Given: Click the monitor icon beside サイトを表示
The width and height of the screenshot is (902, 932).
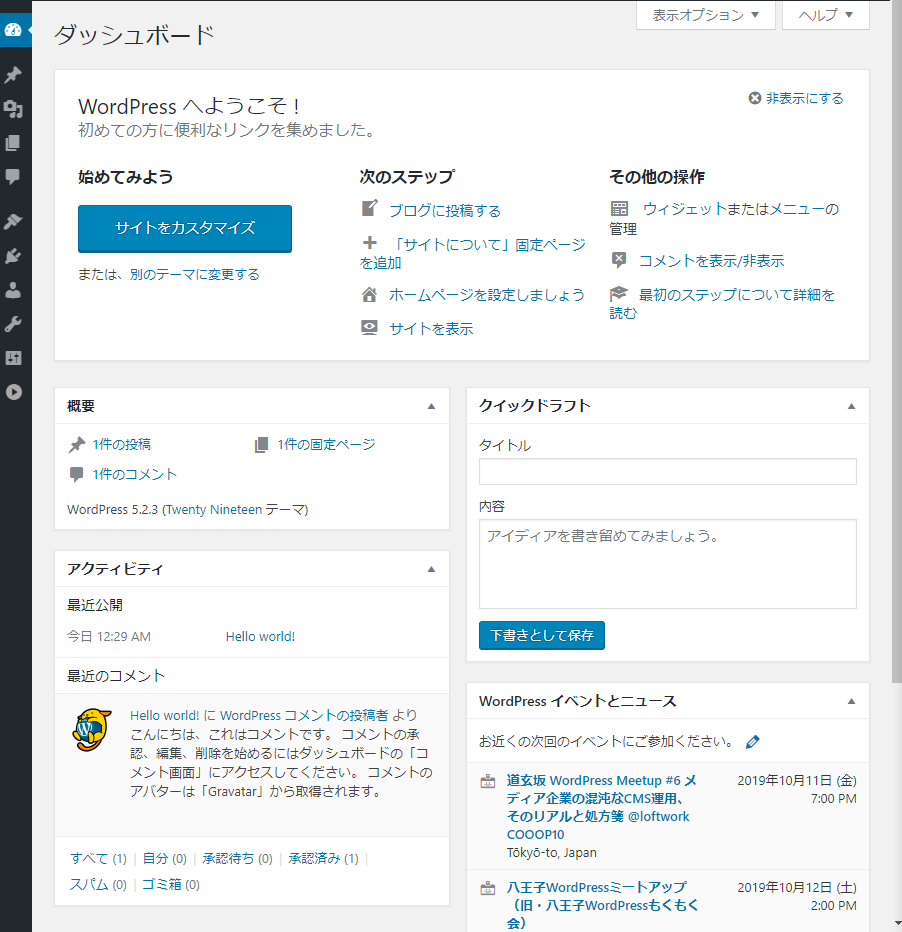Looking at the screenshot, I should [370, 328].
